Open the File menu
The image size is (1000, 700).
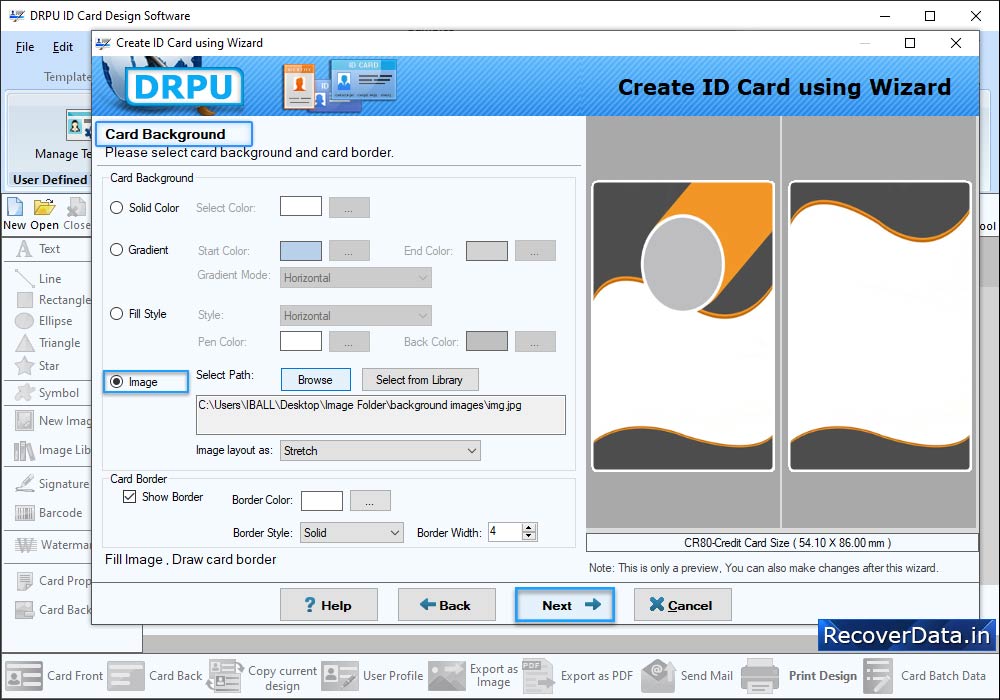(25, 47)
